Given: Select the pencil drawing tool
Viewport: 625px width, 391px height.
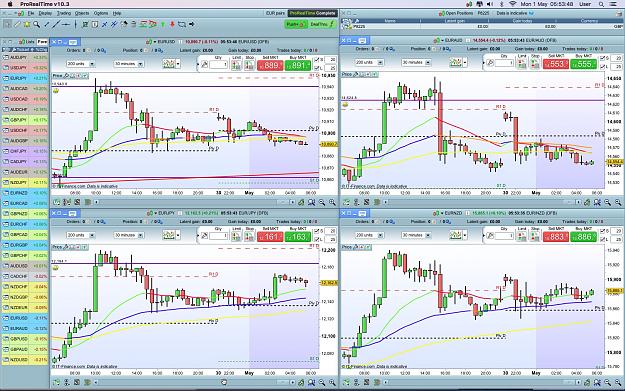Looking at the screenshot, I should 17,24.
